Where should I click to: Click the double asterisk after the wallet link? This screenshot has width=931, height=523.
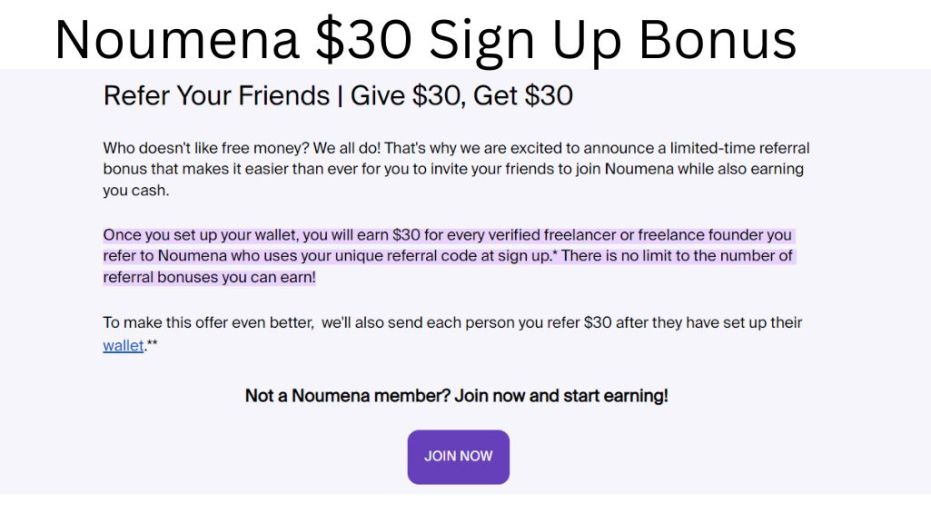(x=151, y=345)
